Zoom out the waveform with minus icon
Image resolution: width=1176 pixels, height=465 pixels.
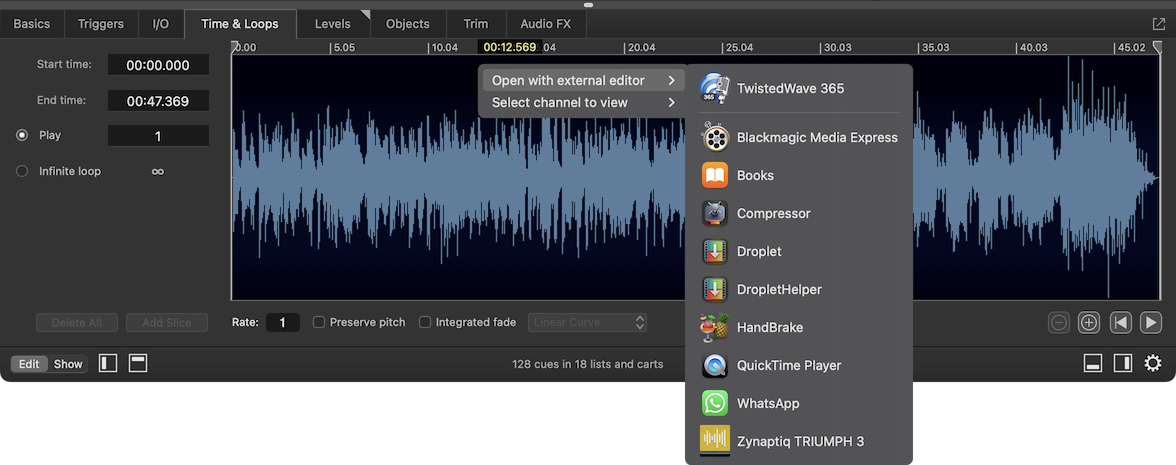tap(1059, 322)
